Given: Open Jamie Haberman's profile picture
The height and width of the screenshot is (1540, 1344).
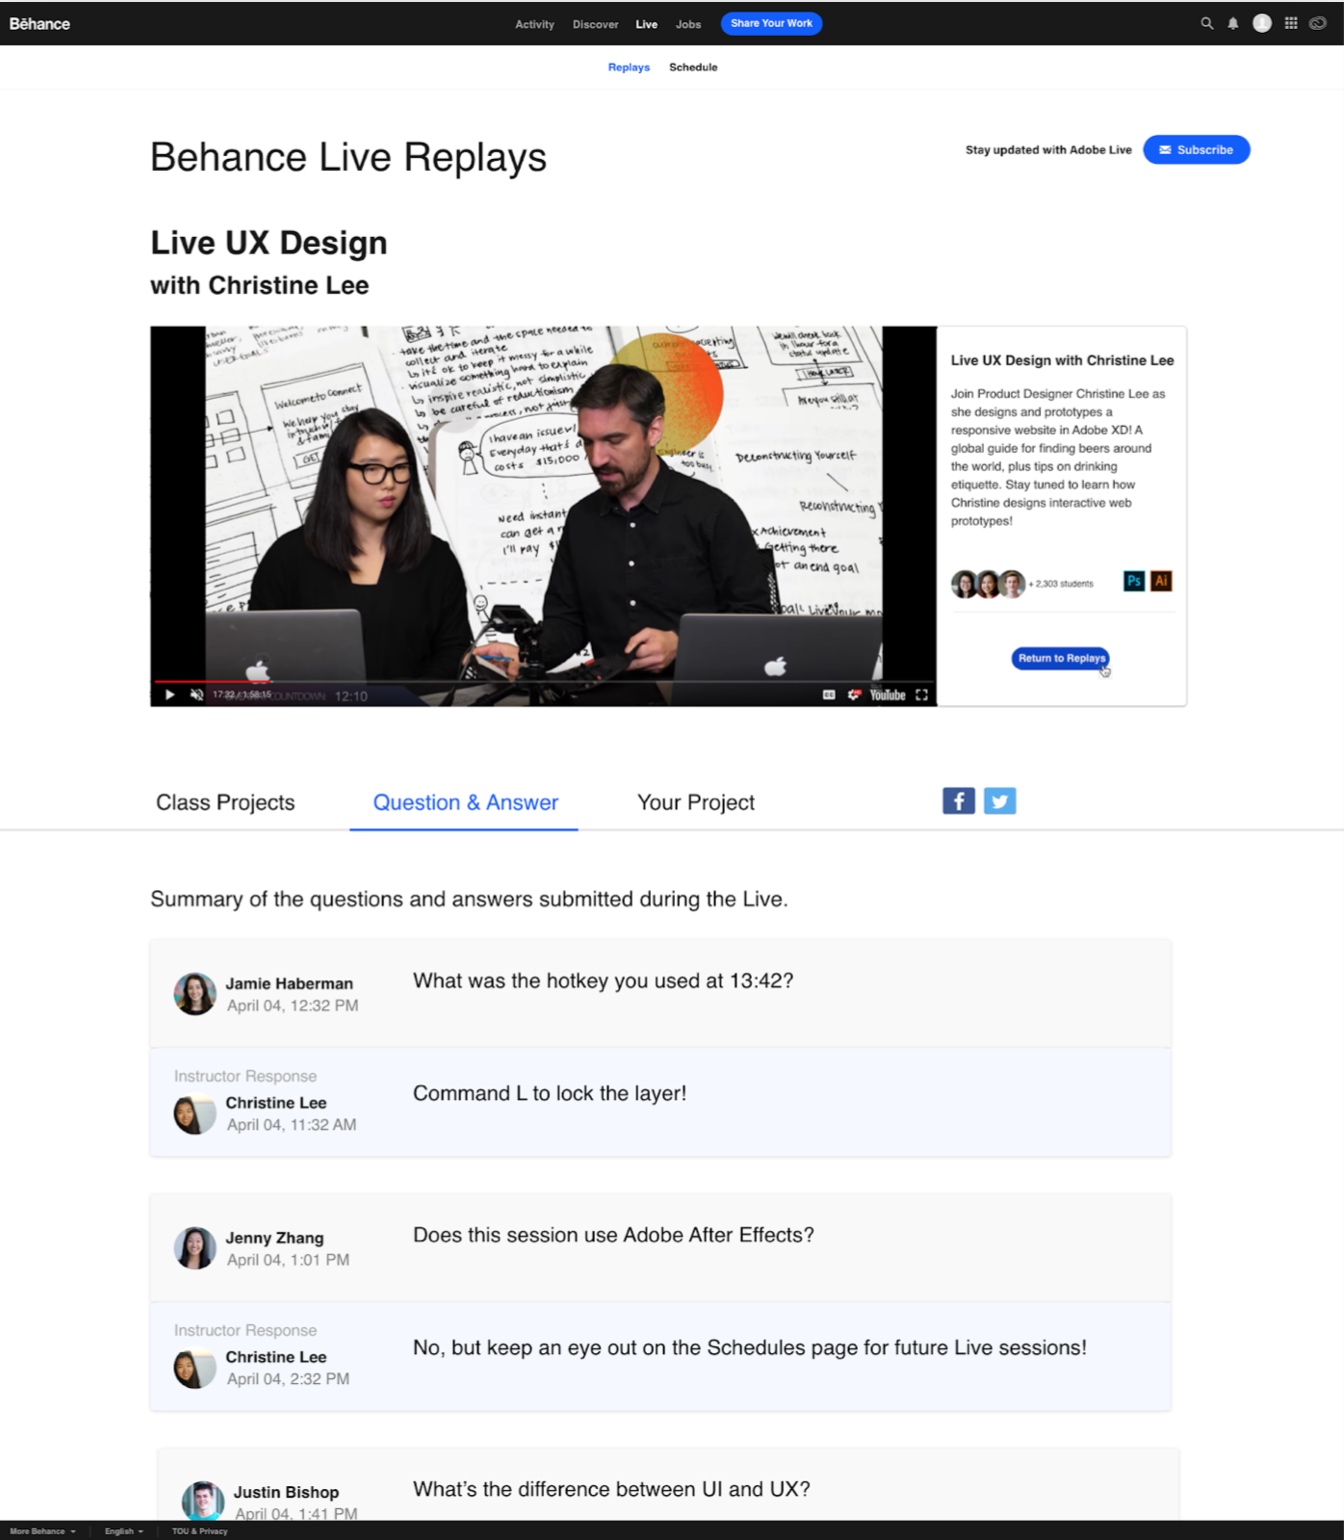Looking at the screenshot, I should [195, 994].
